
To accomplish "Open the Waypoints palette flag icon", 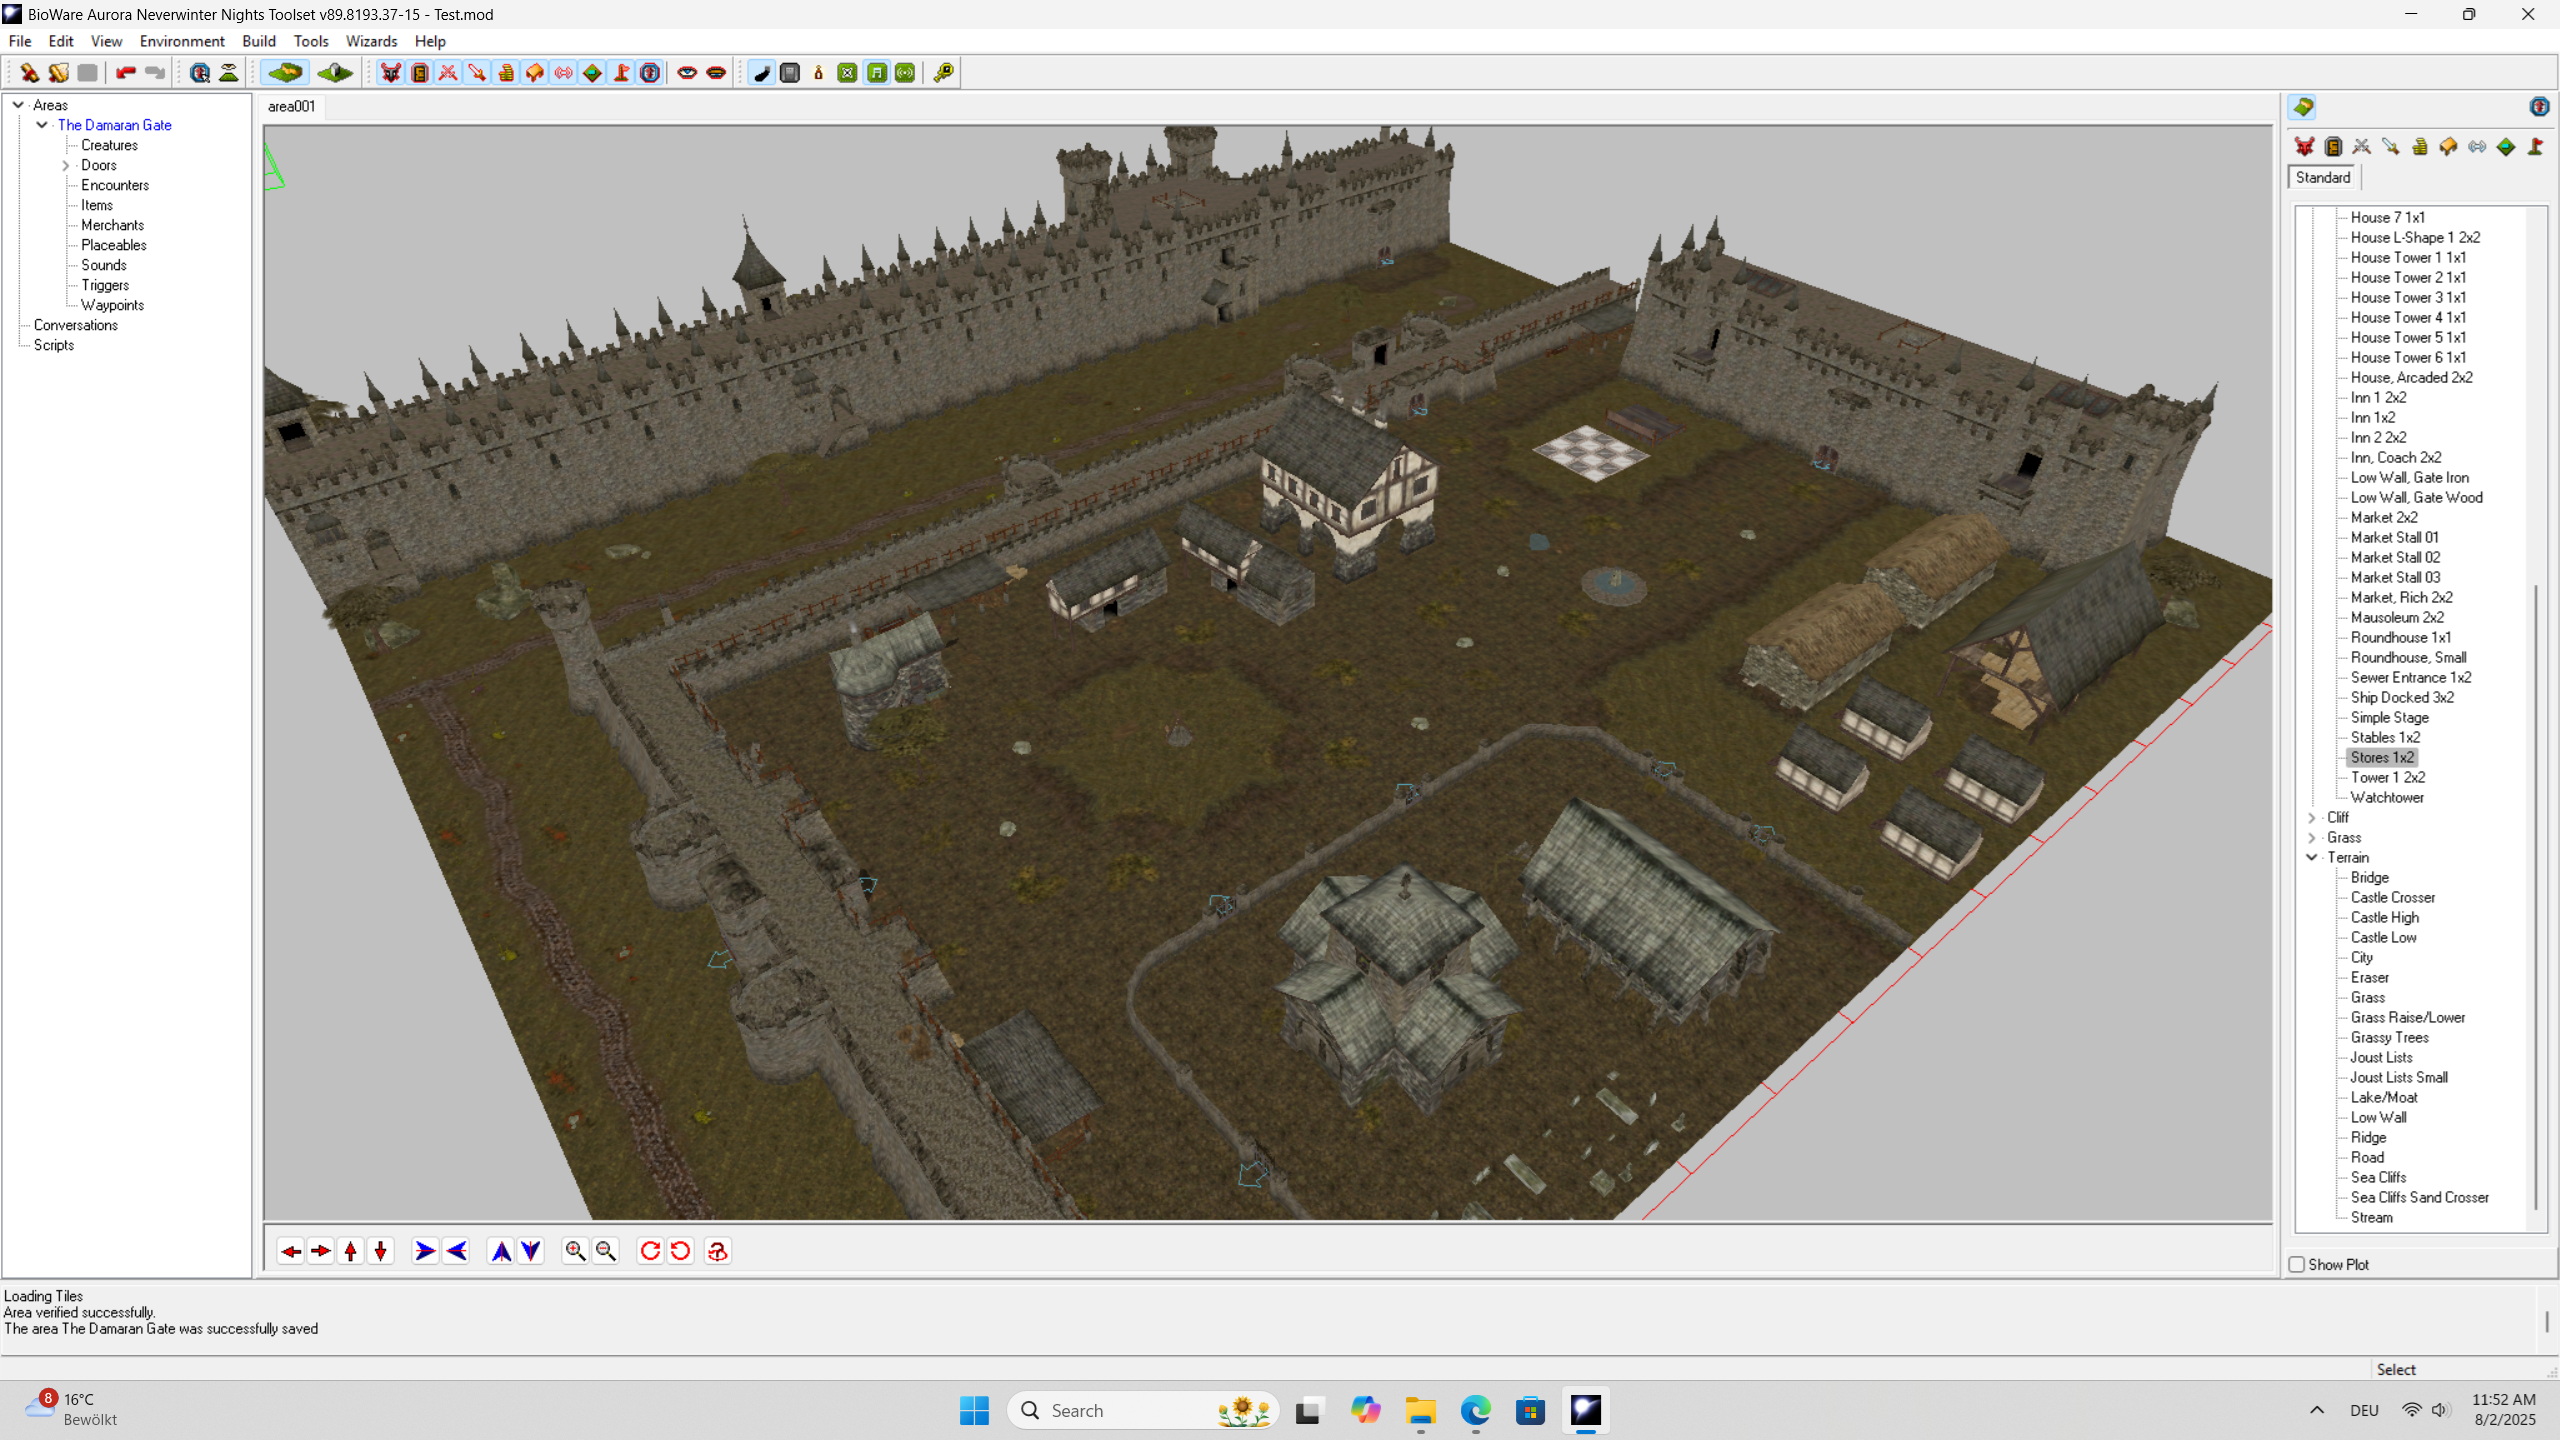I will 2535,147.
